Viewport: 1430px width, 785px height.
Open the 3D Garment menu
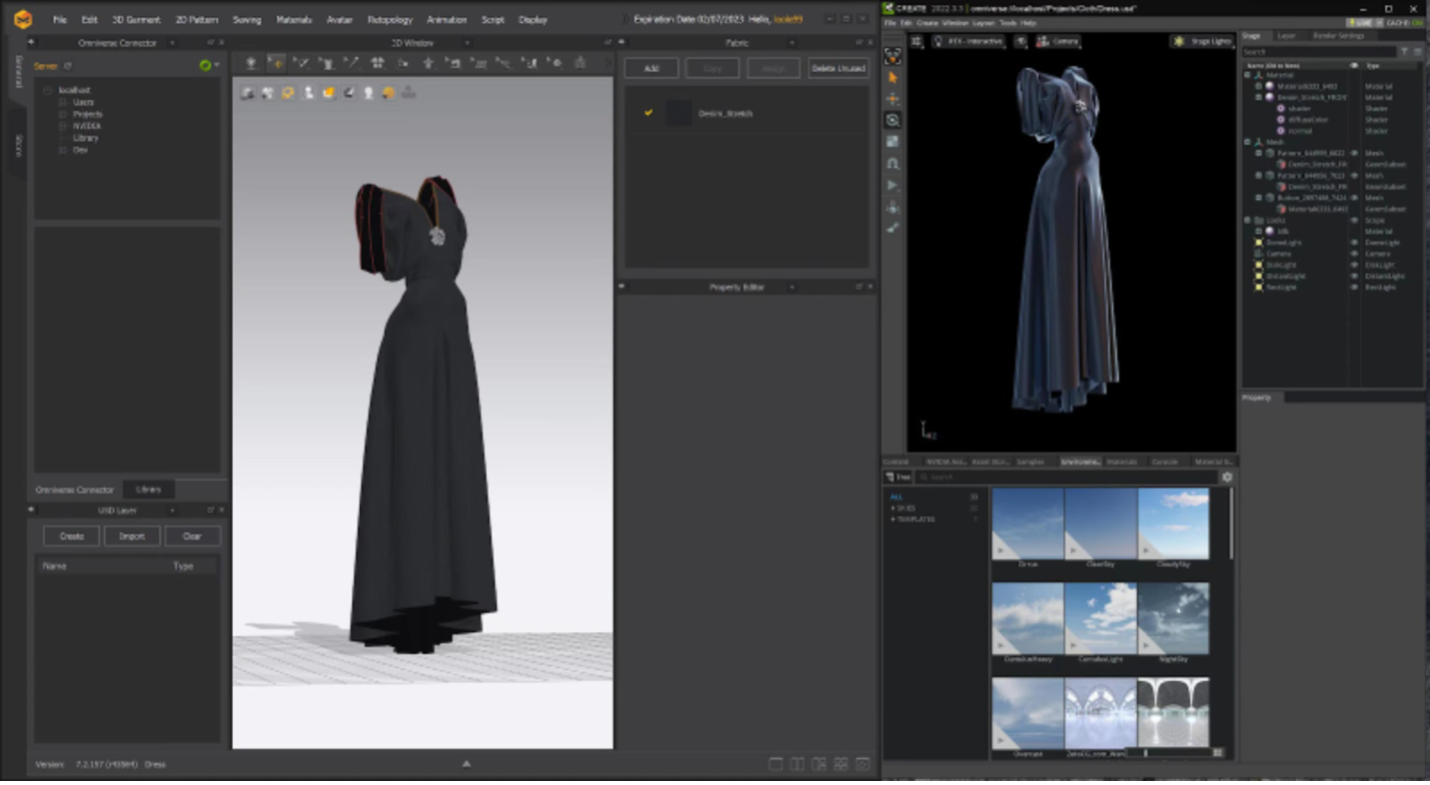pos(136,20)
